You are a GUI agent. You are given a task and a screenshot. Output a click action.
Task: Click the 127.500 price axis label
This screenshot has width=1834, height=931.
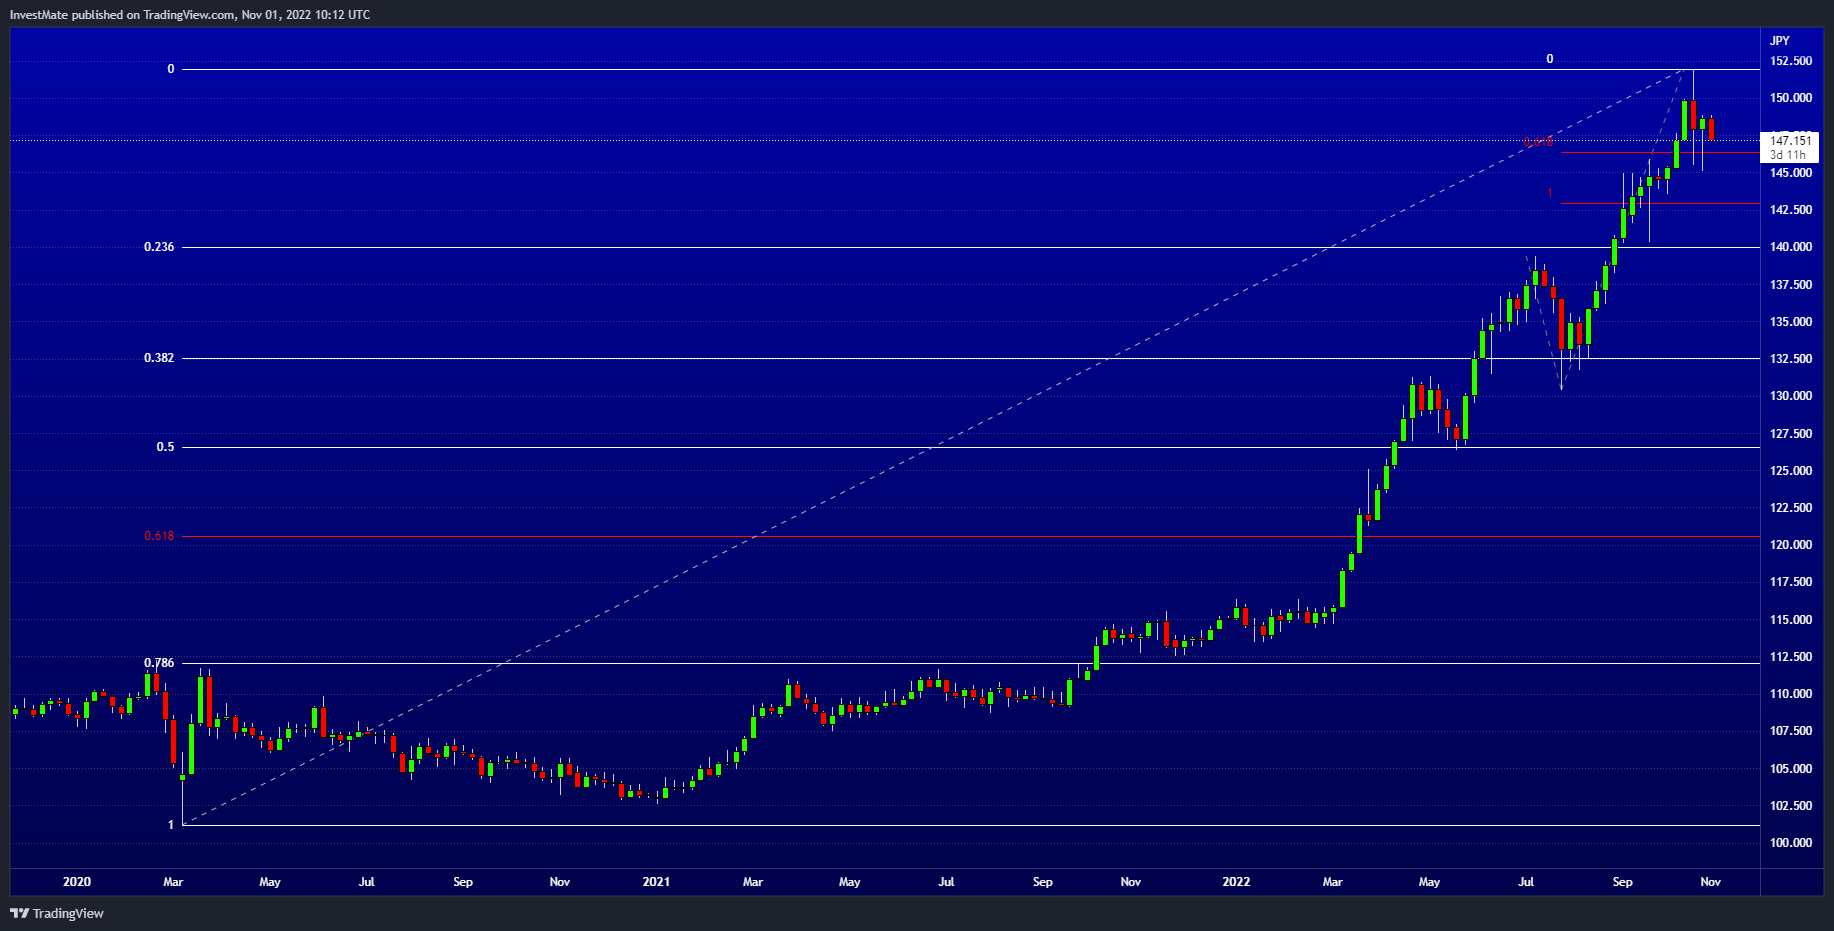point(1790,434)
